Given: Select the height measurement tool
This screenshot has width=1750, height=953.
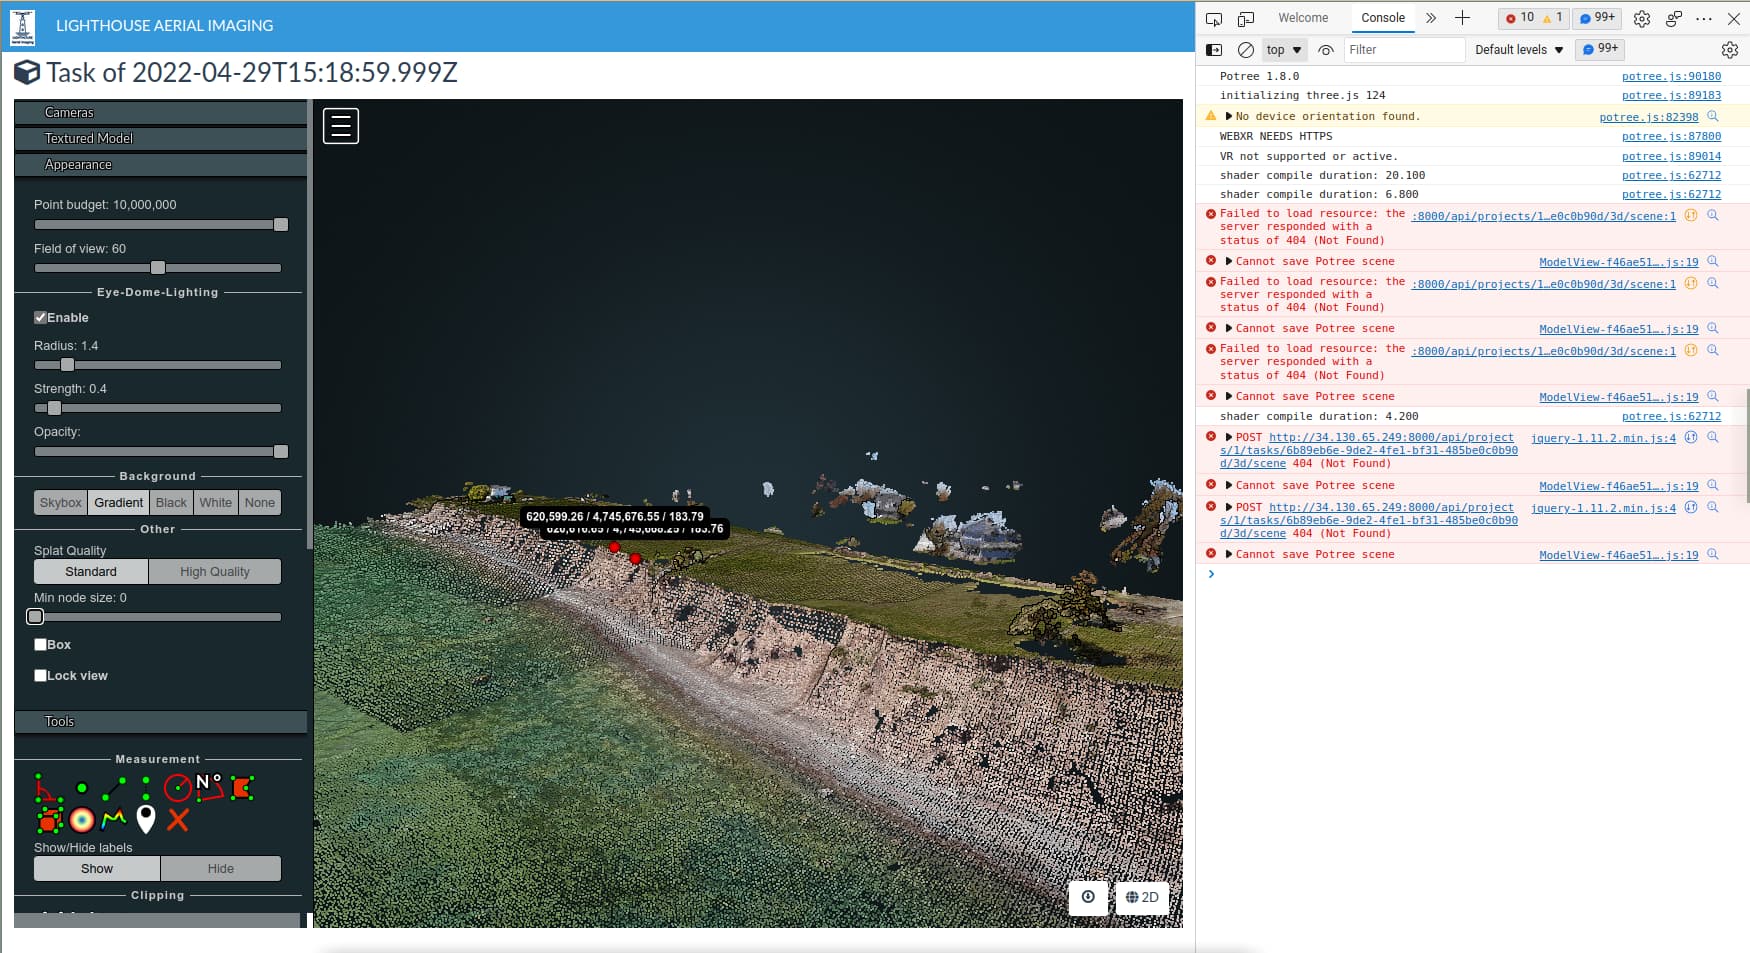Looking at the screenshot, I should point(146,788).
